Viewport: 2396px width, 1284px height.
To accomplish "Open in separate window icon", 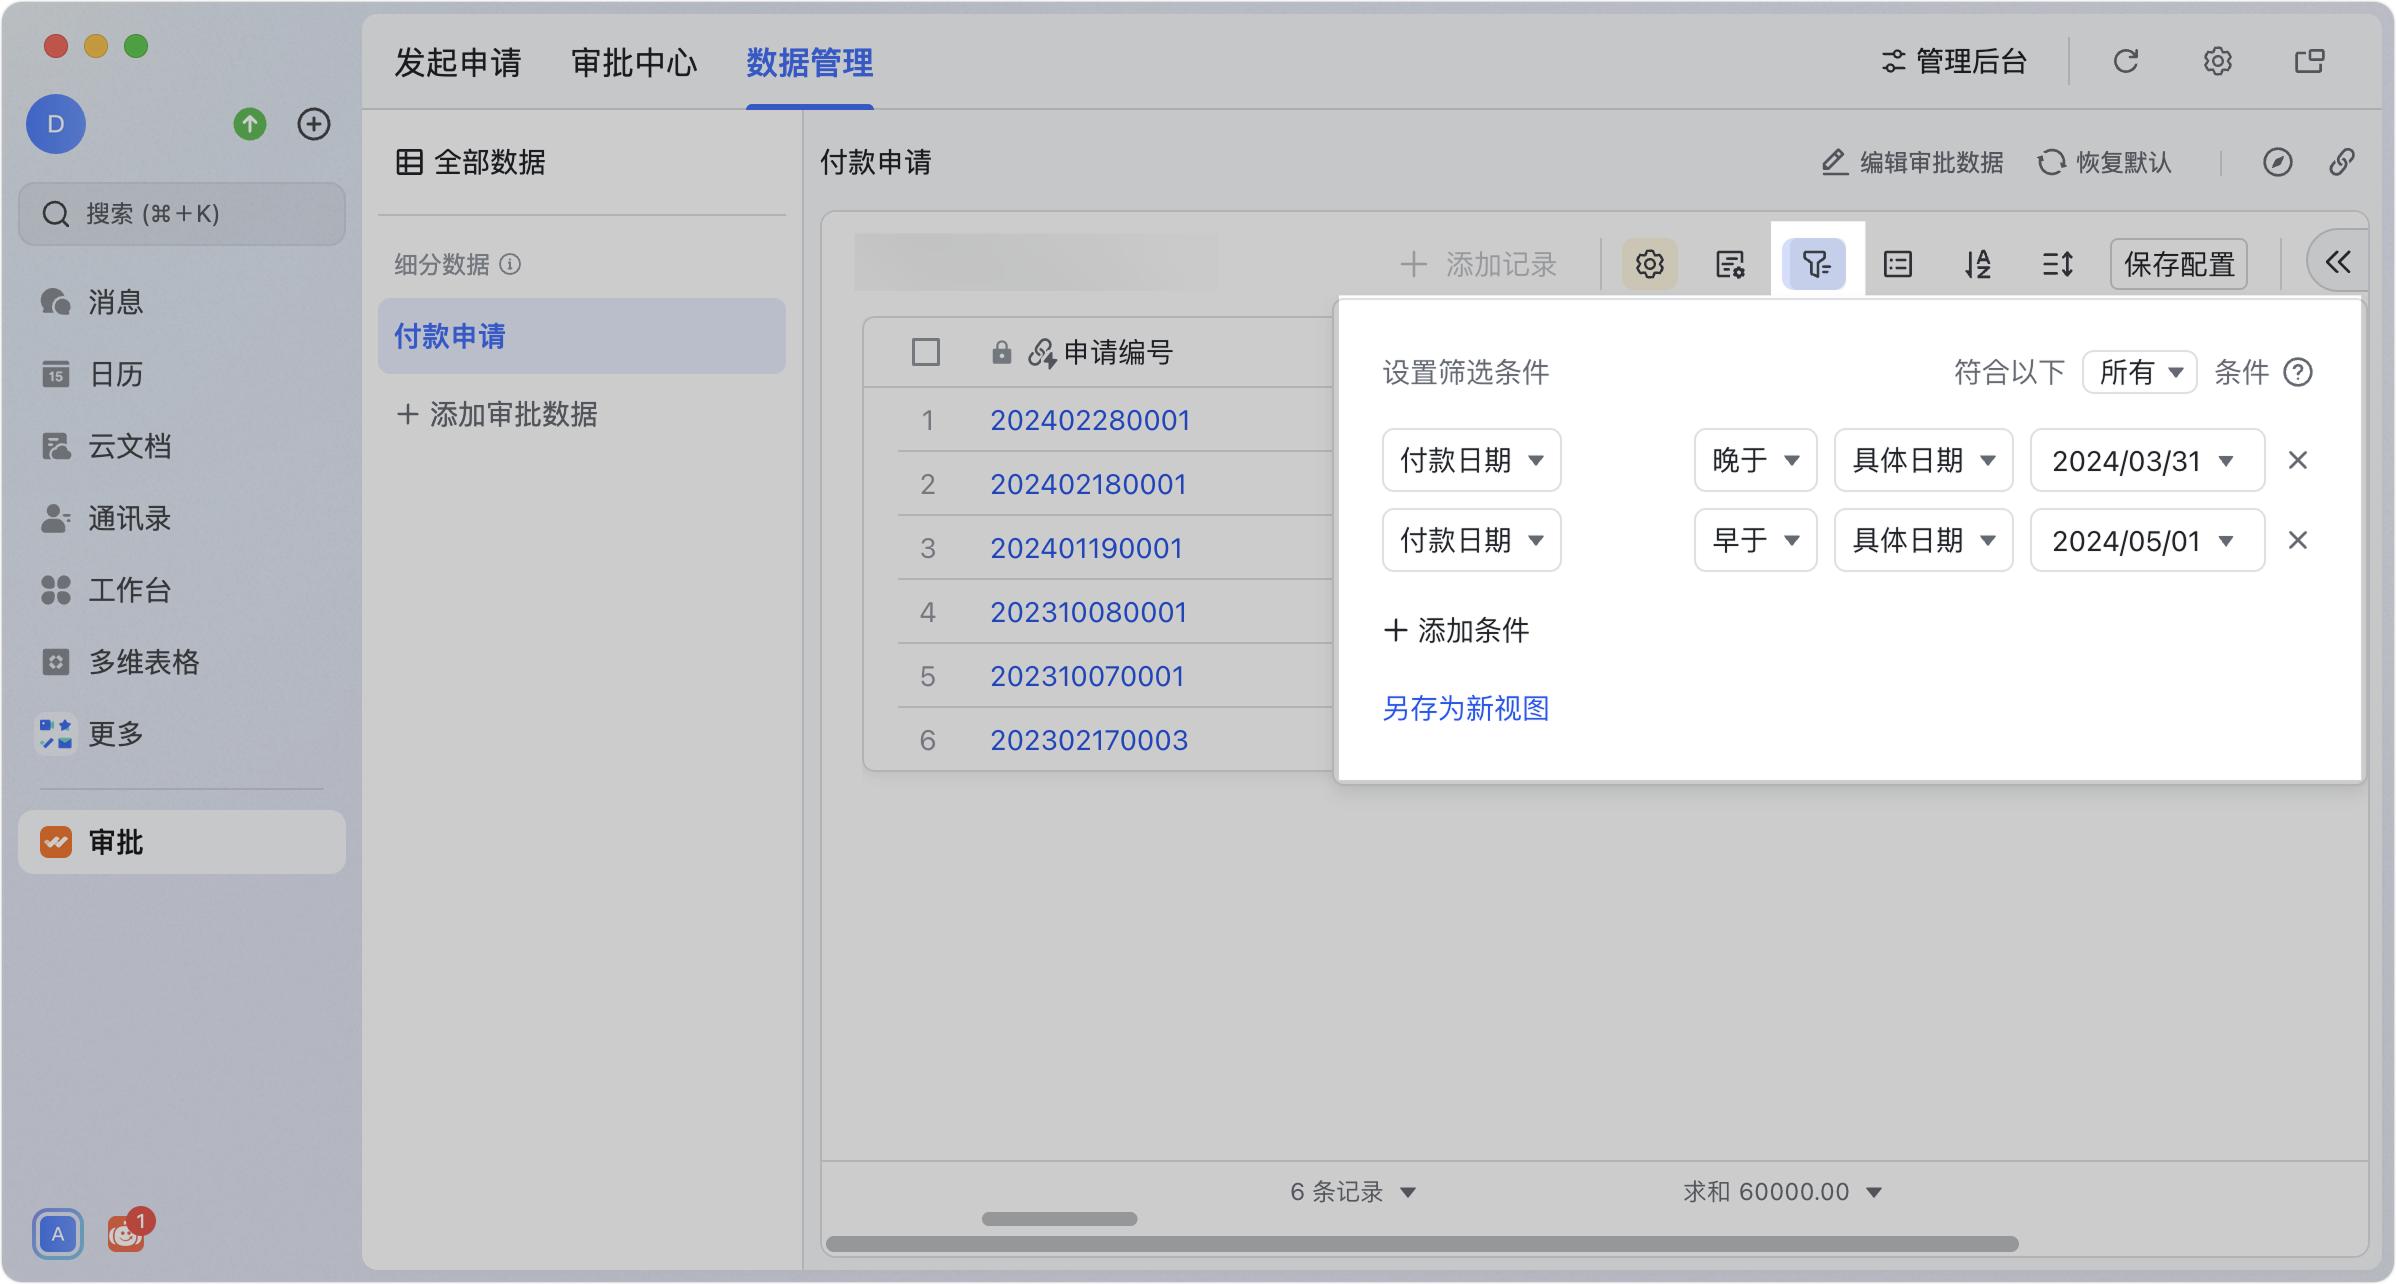I will click(2309, 62).
